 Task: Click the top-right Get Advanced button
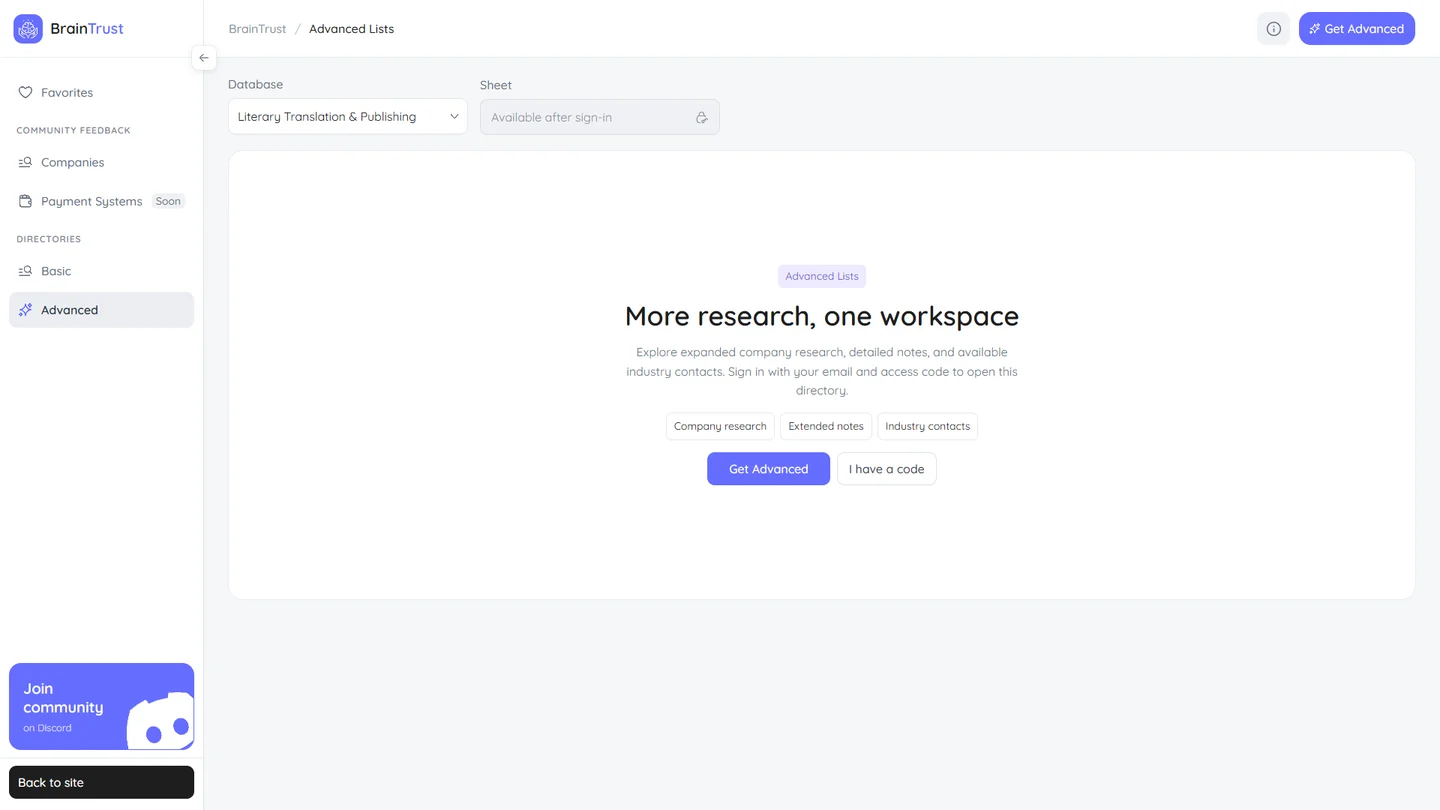point(1357,29)
